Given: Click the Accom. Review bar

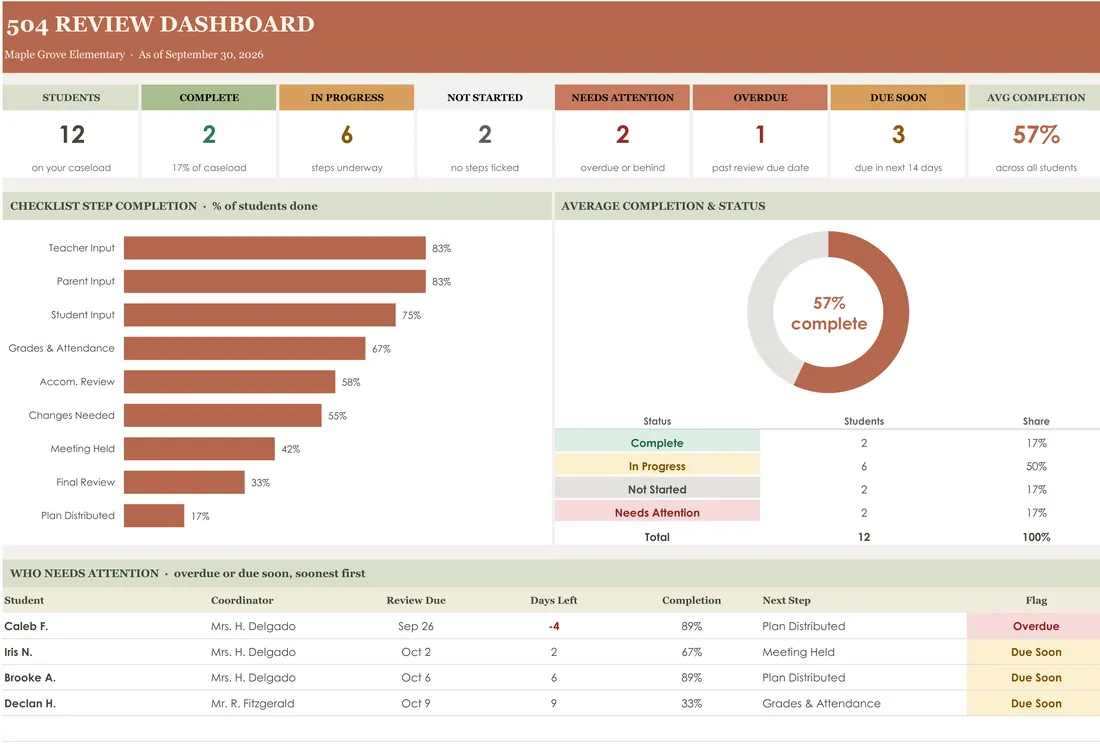Looking at the screenshot, I should pyautogui.click(x=229, y=382).
